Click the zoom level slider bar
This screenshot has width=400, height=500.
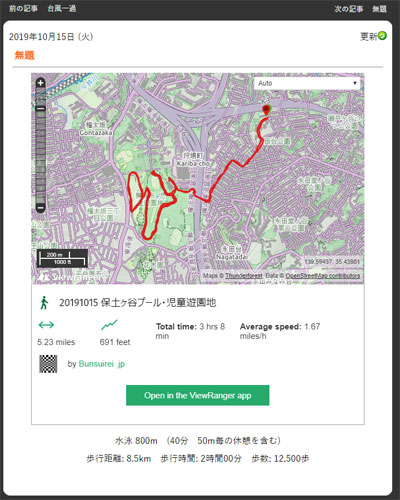tap(40, 158)
